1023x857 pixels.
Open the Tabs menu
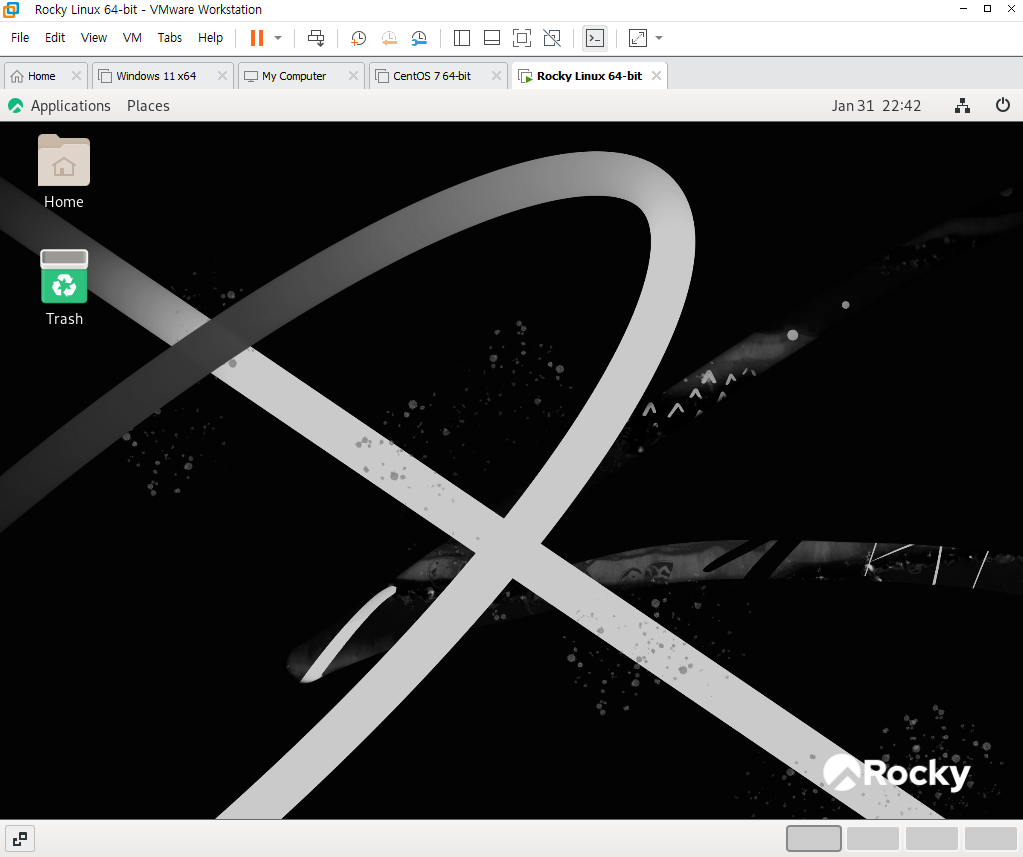(170, 38)
